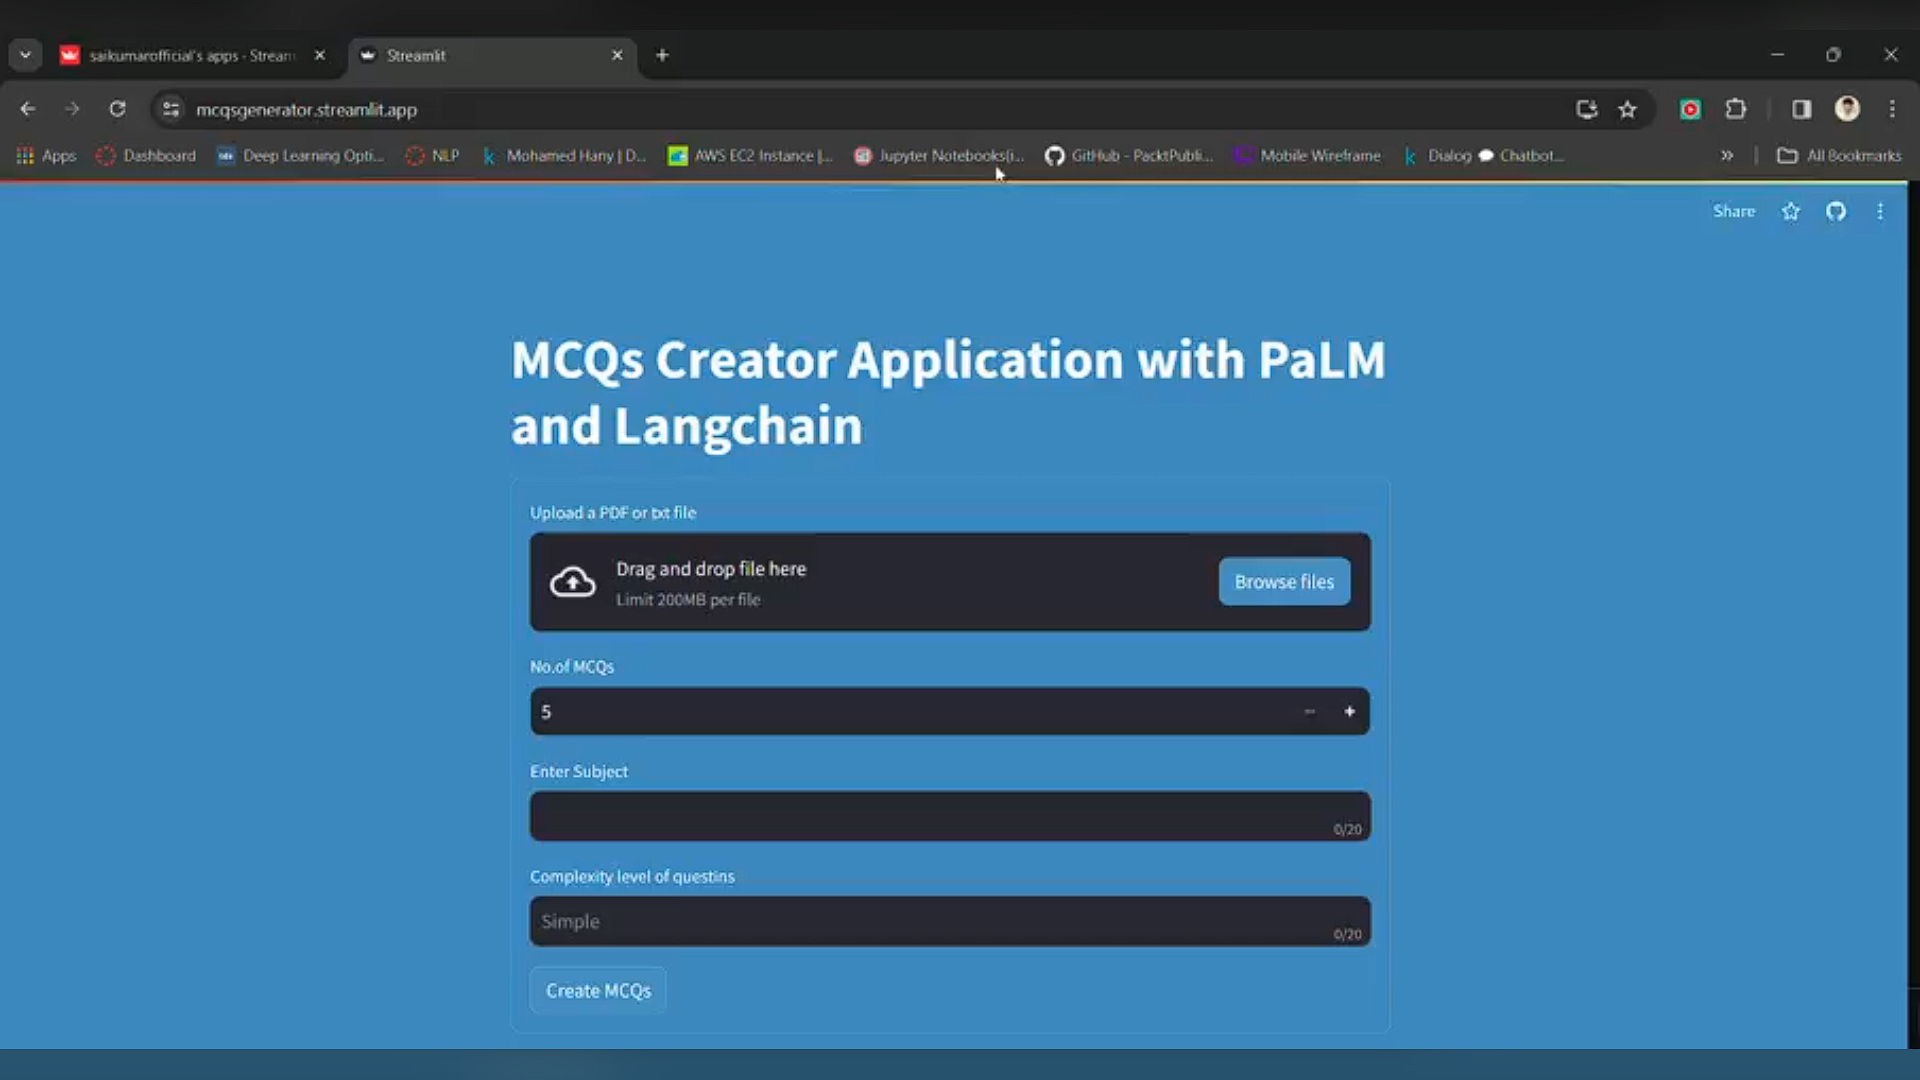Reload the page with refresh icon
Viewport: 1920px width, 1080px height.
click(x=117, y=109)
